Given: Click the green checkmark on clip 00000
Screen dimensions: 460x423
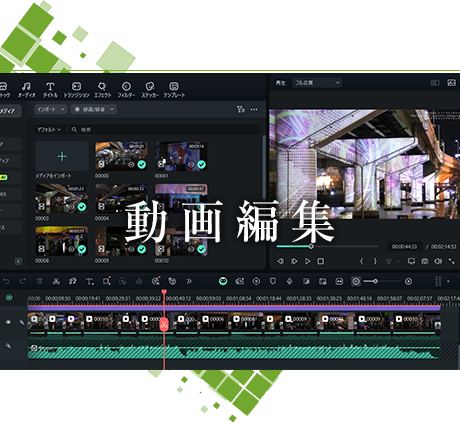Looking at the screenshot, I should tap(142, 164).
